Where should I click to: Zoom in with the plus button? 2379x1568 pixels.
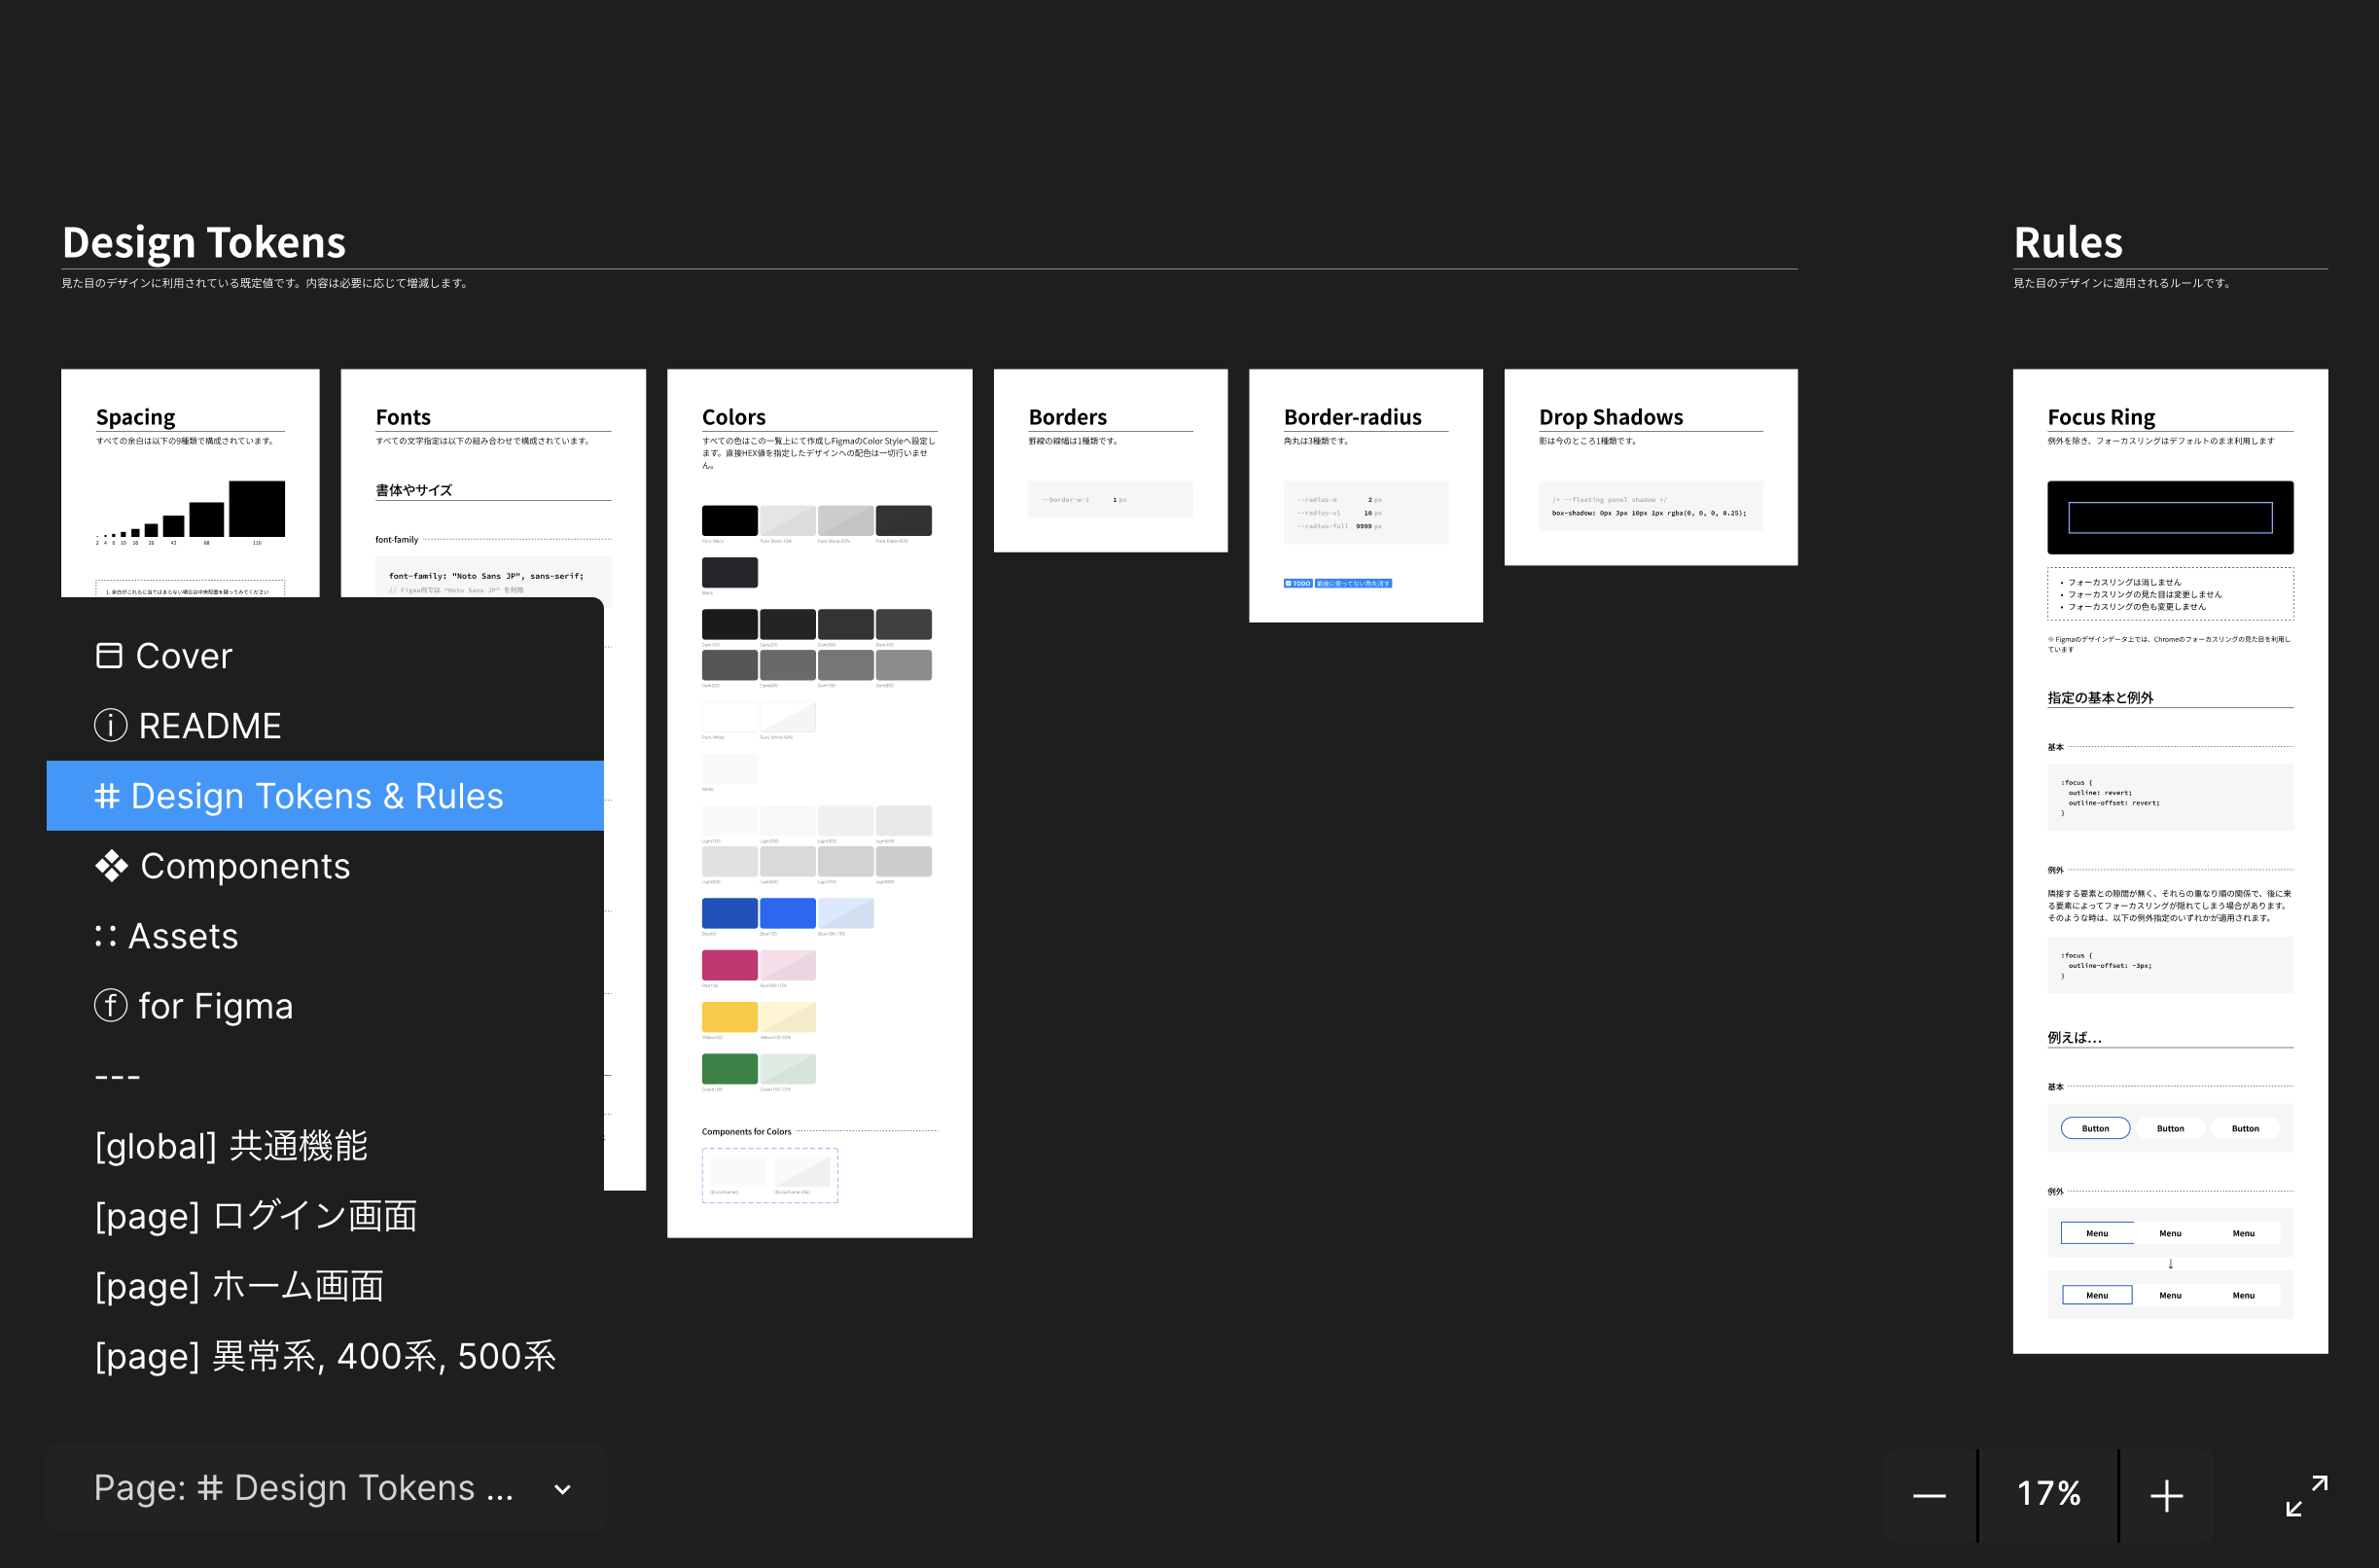tap(2166, 1496)
